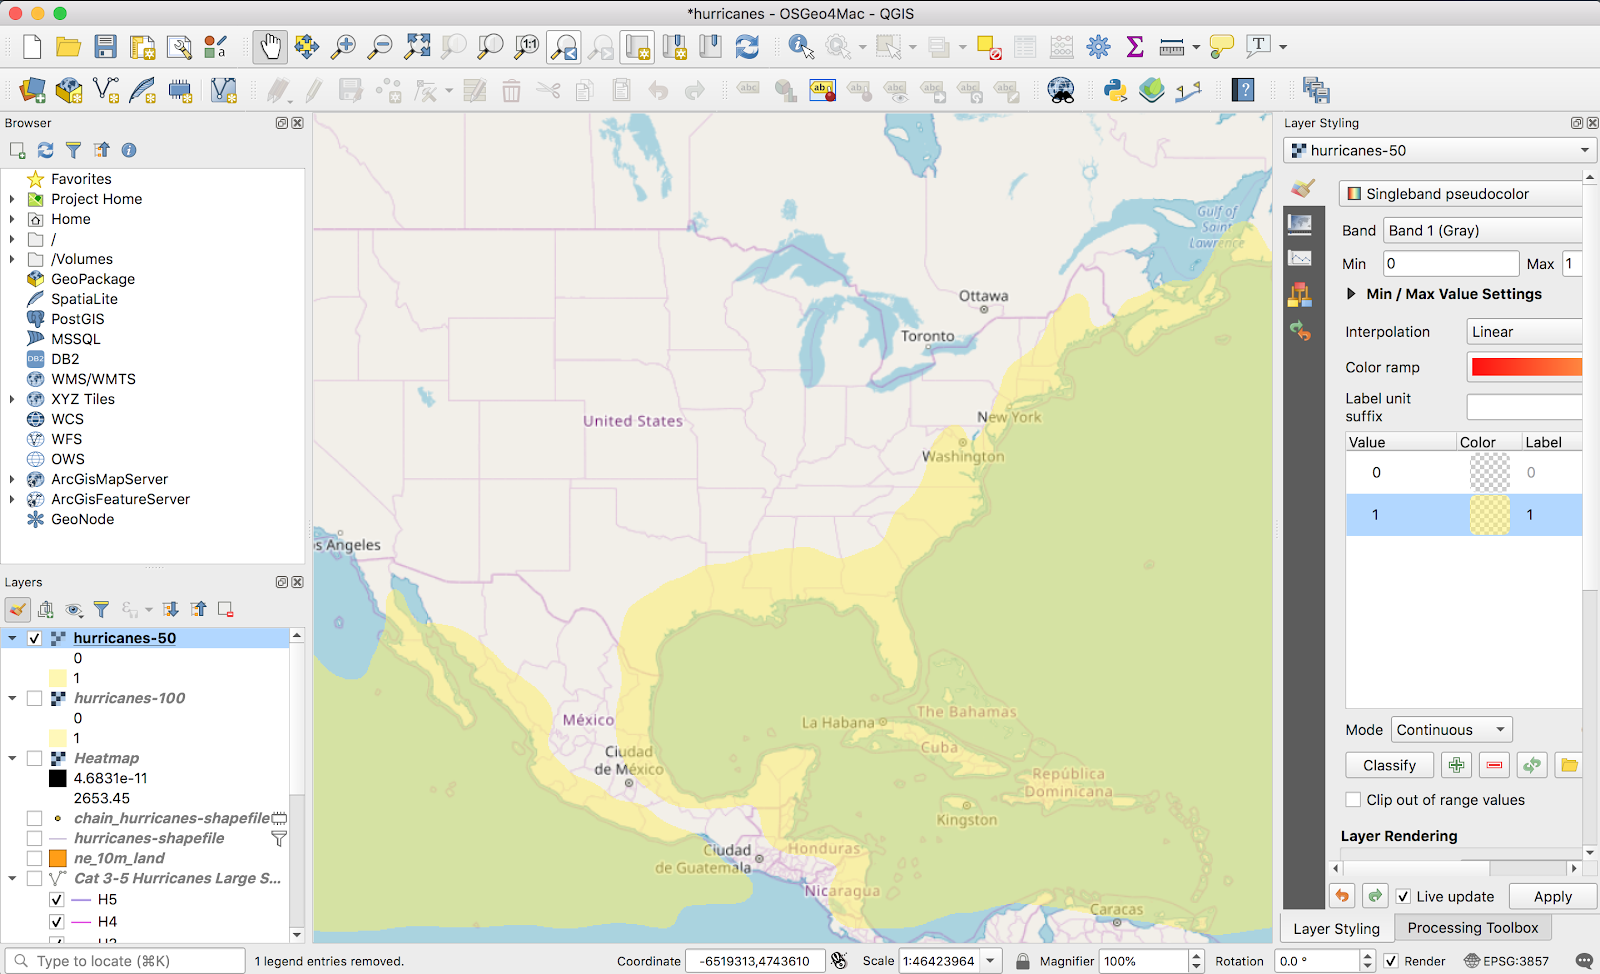Expand the Min / Max Value Settings section
The width and height of the screenshot is (1600, 974).
point(1352,294)
